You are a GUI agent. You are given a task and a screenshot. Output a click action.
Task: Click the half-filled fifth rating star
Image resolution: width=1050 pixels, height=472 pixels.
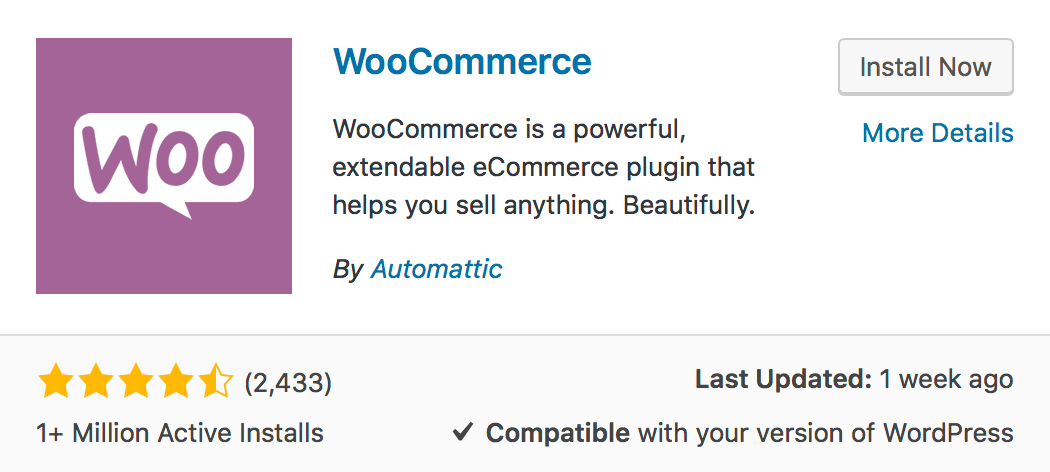pyautogui.click(x=214, y=381)
